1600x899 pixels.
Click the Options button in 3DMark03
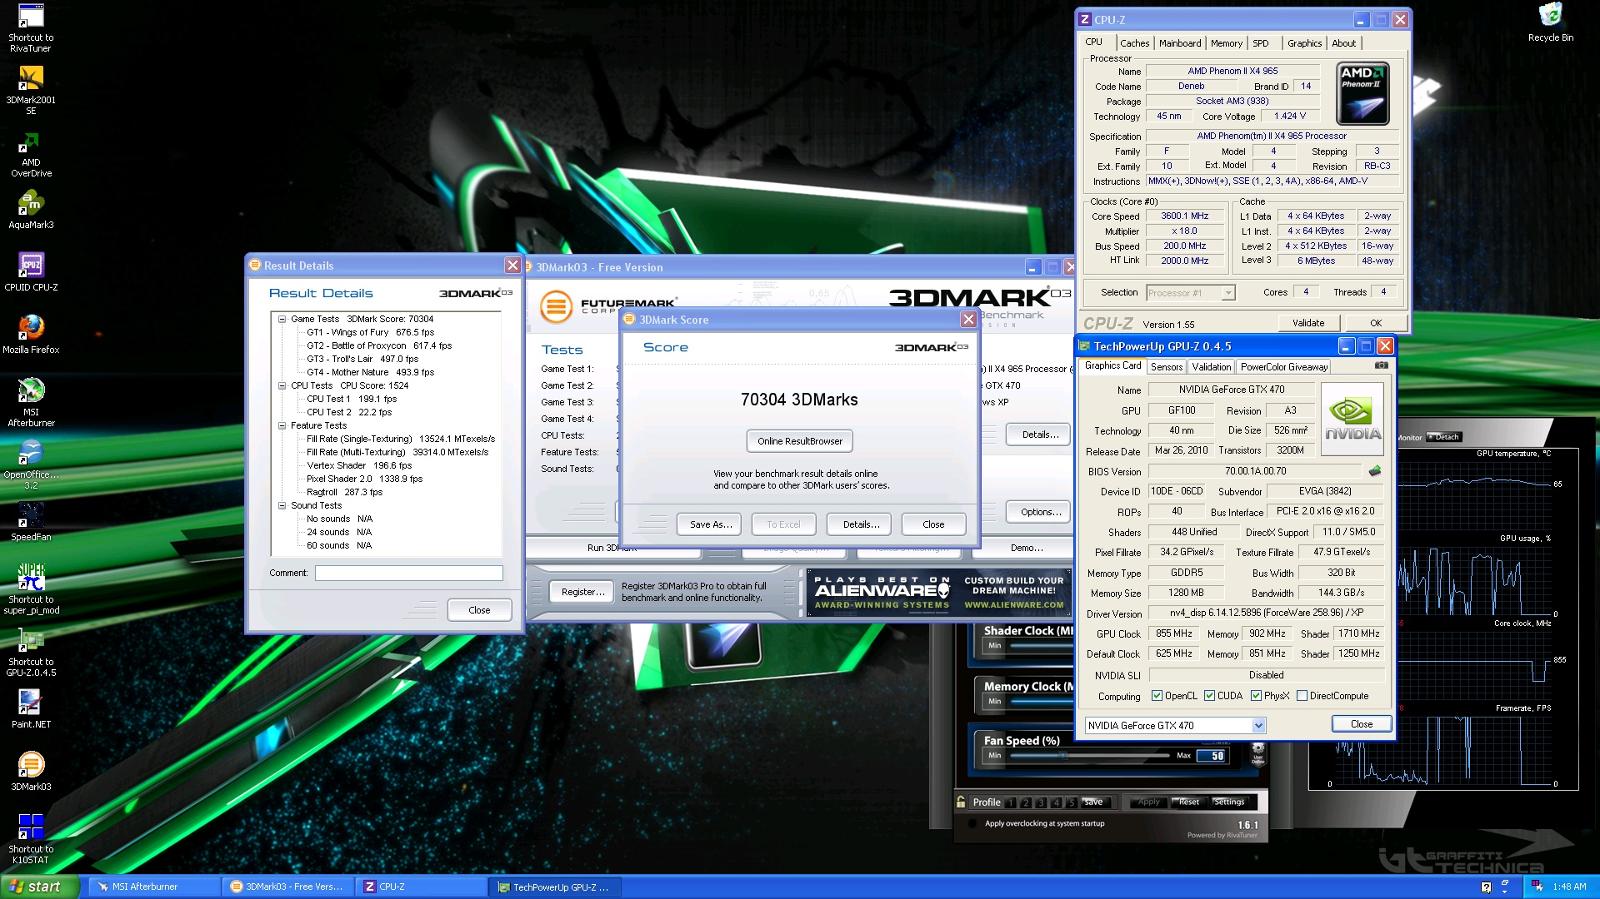(x=1041, y=512)
